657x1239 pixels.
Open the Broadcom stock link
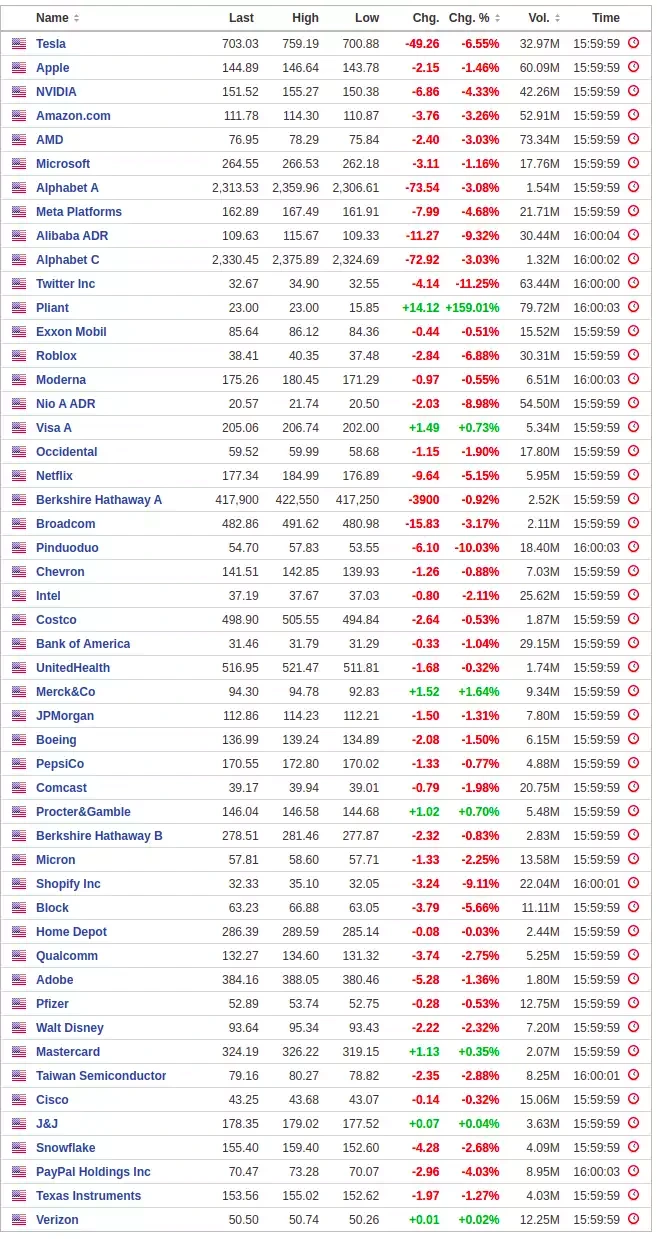pyautogui.click(x=66, y=524)
